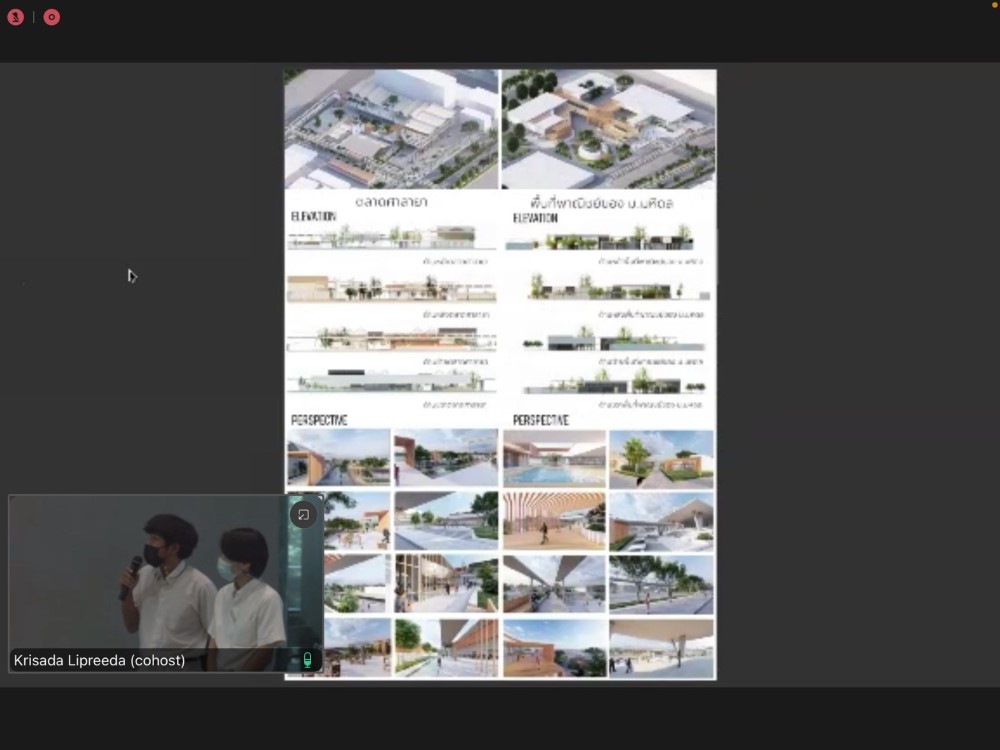Select the bottom-right perspective image on poster
1000x750 pixels.
pos(661,648)
